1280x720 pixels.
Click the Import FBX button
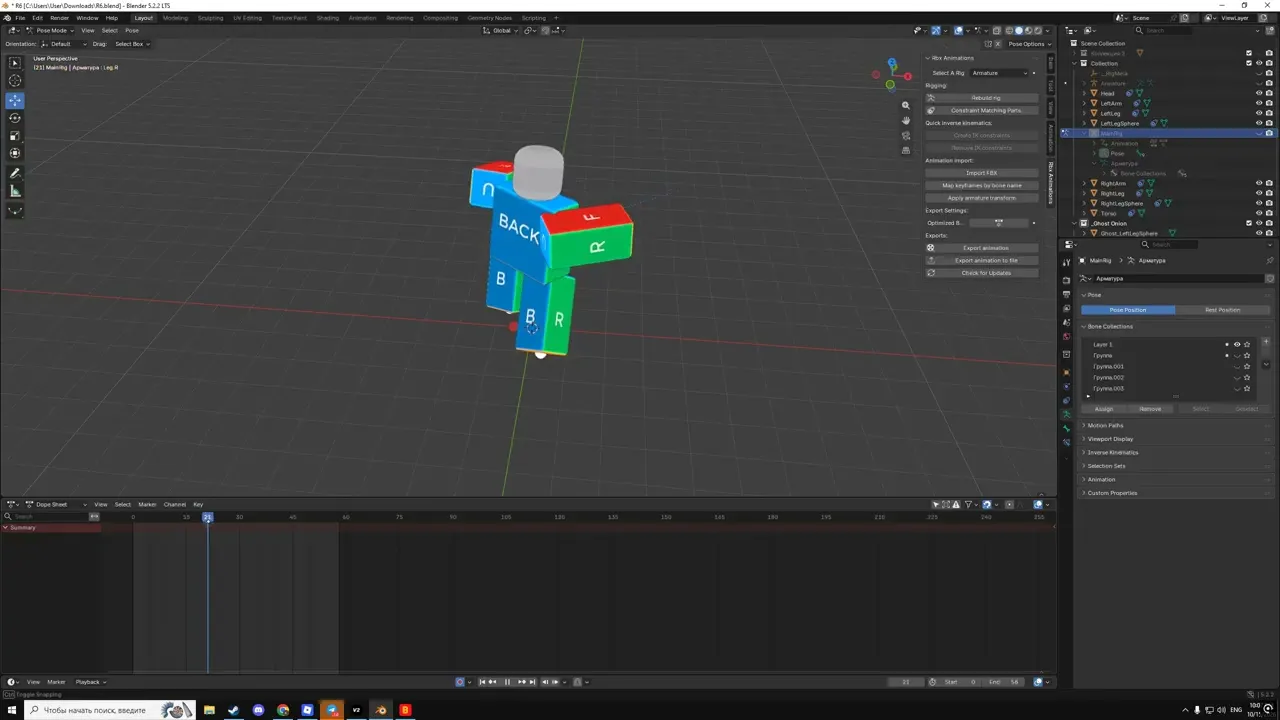click(x=982, y=173)
